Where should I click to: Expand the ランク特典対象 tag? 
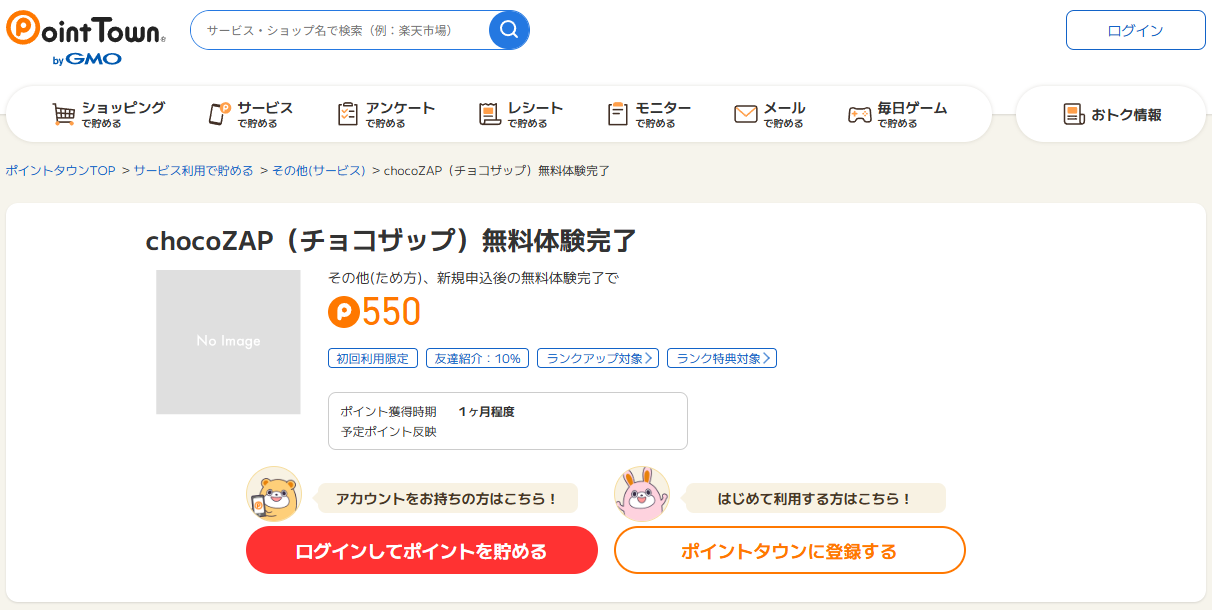coord(722,358)
